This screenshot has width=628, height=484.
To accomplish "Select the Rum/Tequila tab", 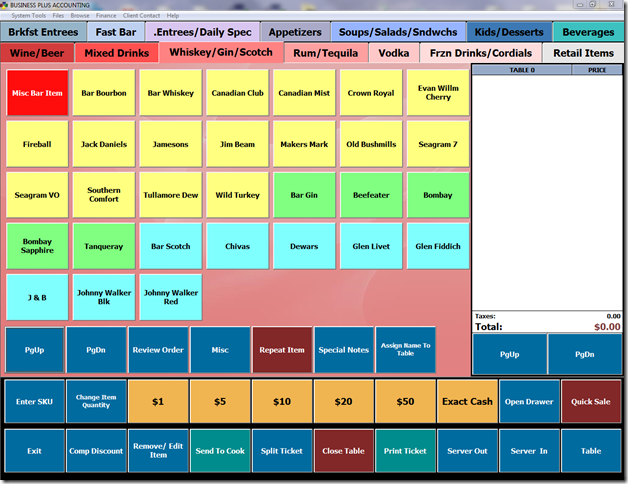I will coord(326,53).
